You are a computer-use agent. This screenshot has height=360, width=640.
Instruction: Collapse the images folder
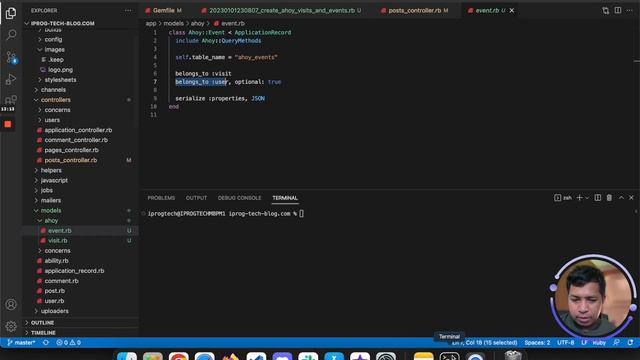(54, 49)
